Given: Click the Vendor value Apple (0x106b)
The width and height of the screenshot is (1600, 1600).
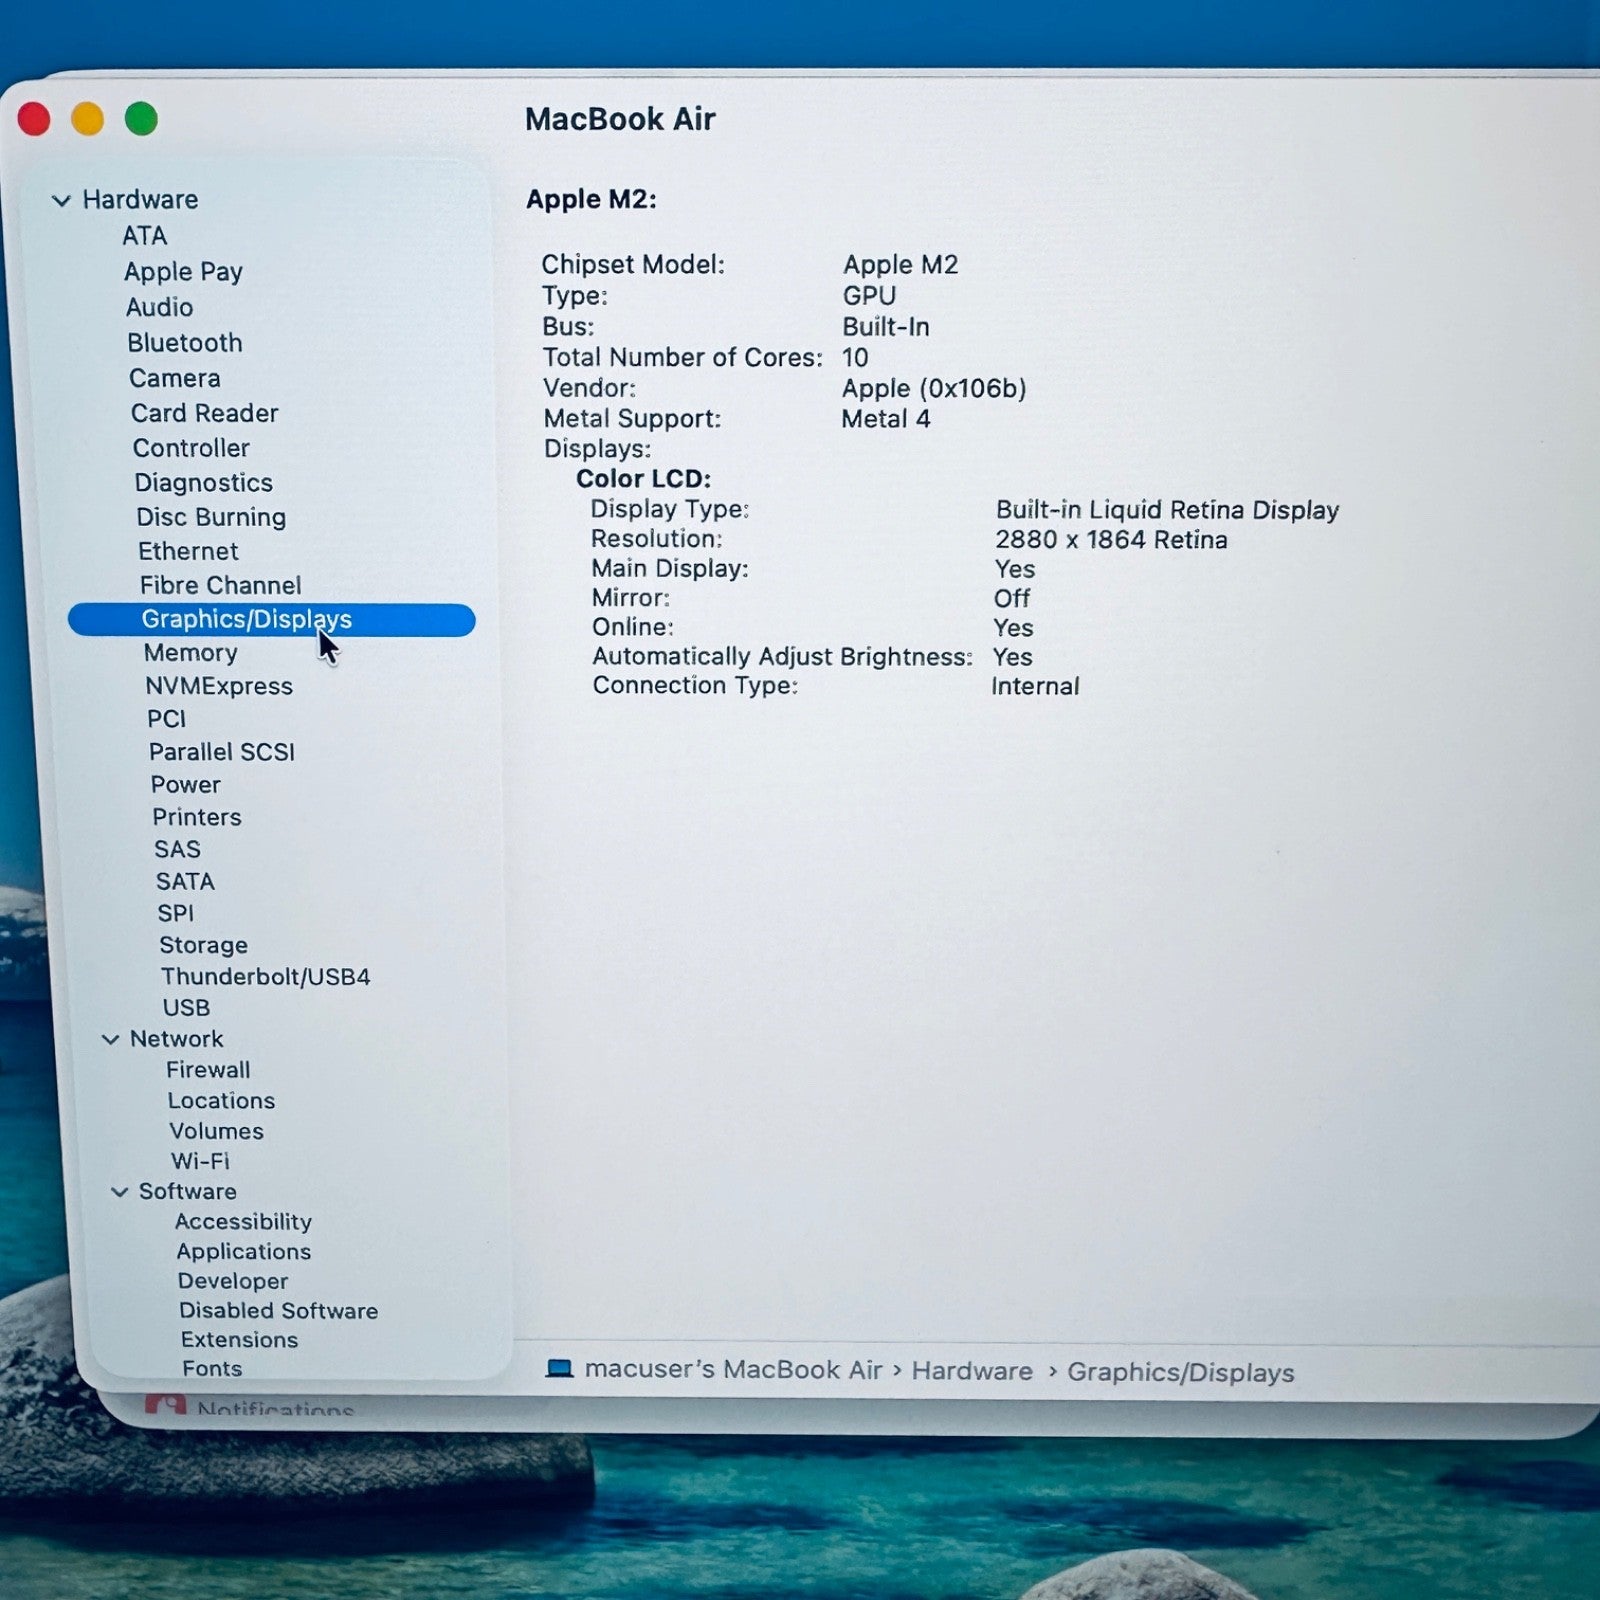Looking at the screenshot, I should pos(934,389).
